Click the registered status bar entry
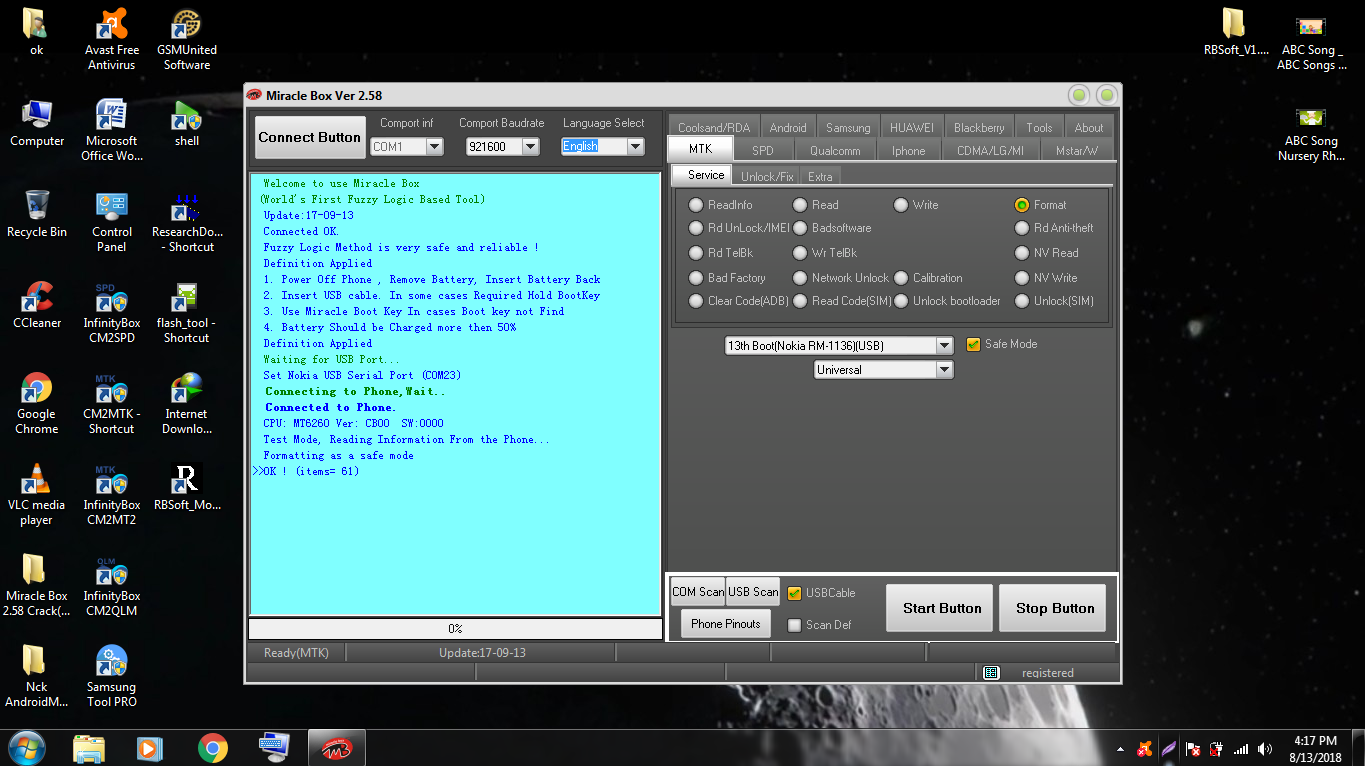Viewport: 1365px width, 766px height. click(x=1047, y=673)
